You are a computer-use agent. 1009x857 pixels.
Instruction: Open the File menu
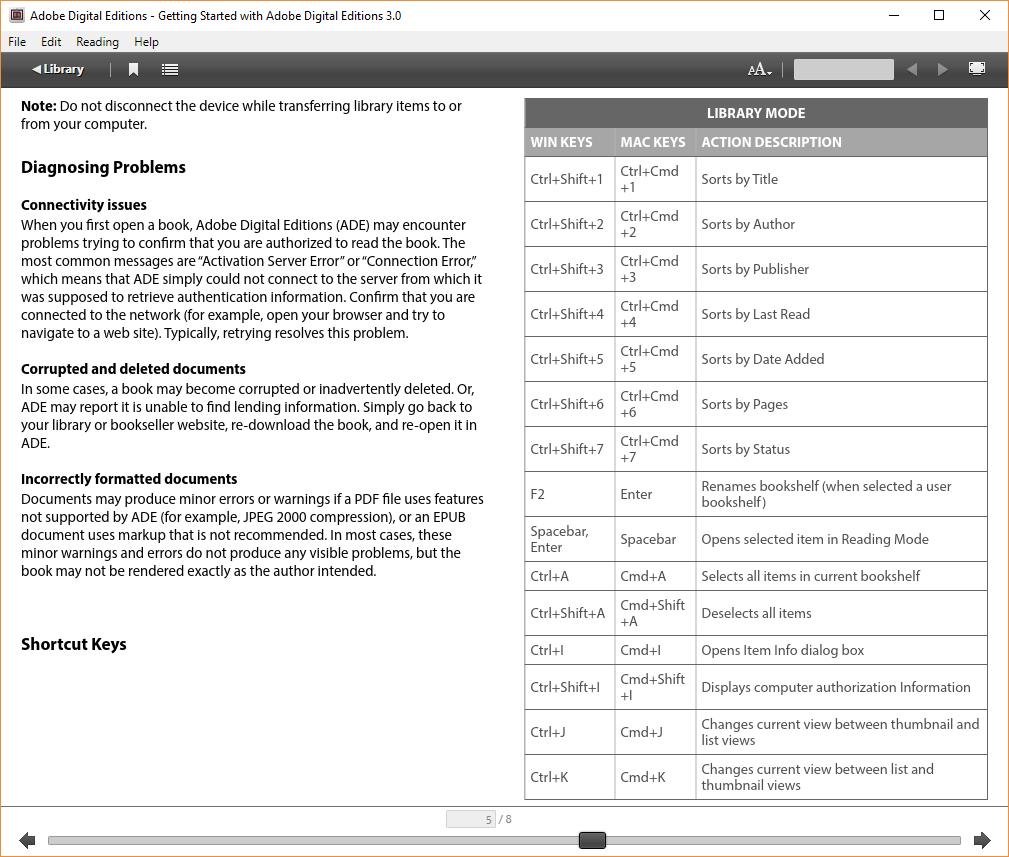(17, 42)
